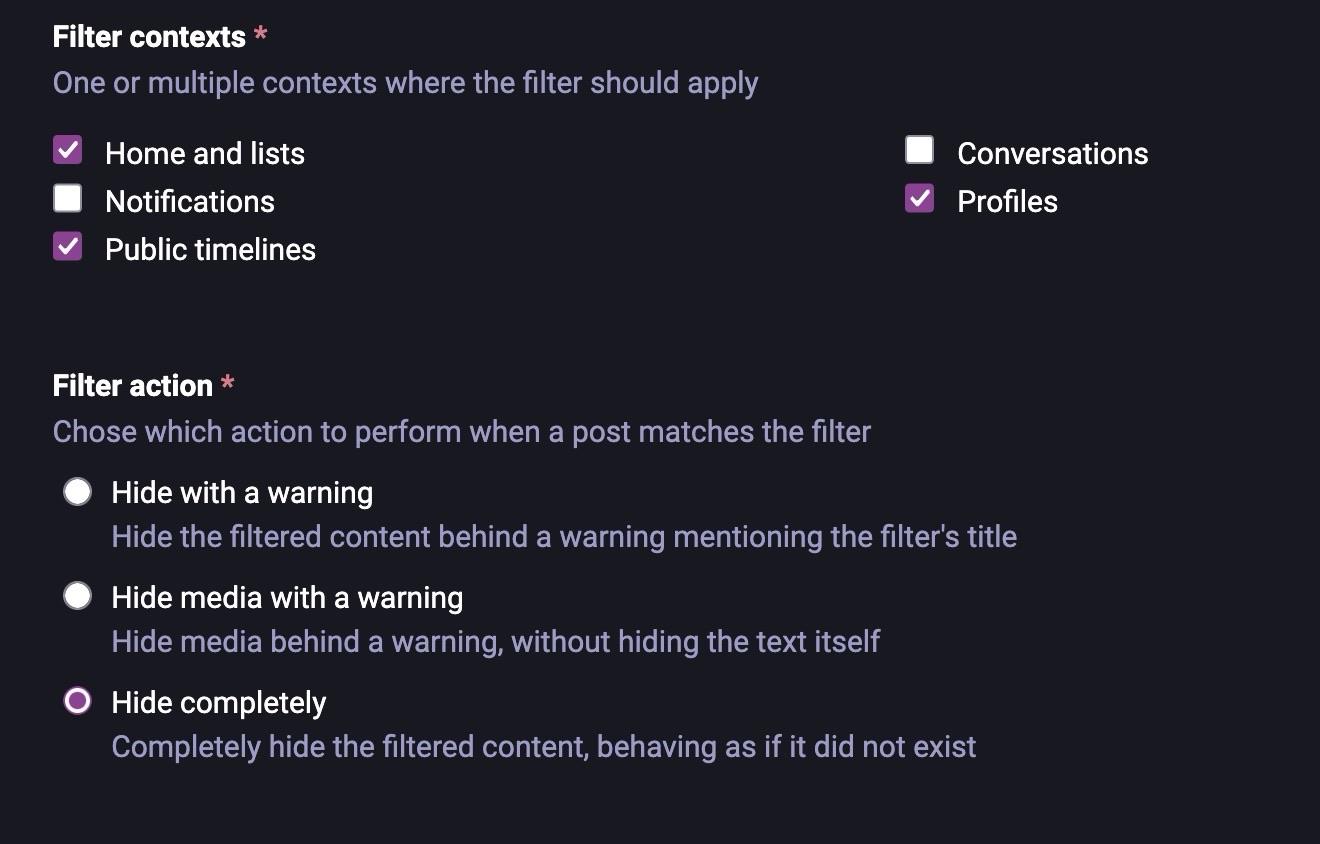Click the 'Conversations' label text
This screenshot has height=844, width=1320.
(x=1053, y=153)
